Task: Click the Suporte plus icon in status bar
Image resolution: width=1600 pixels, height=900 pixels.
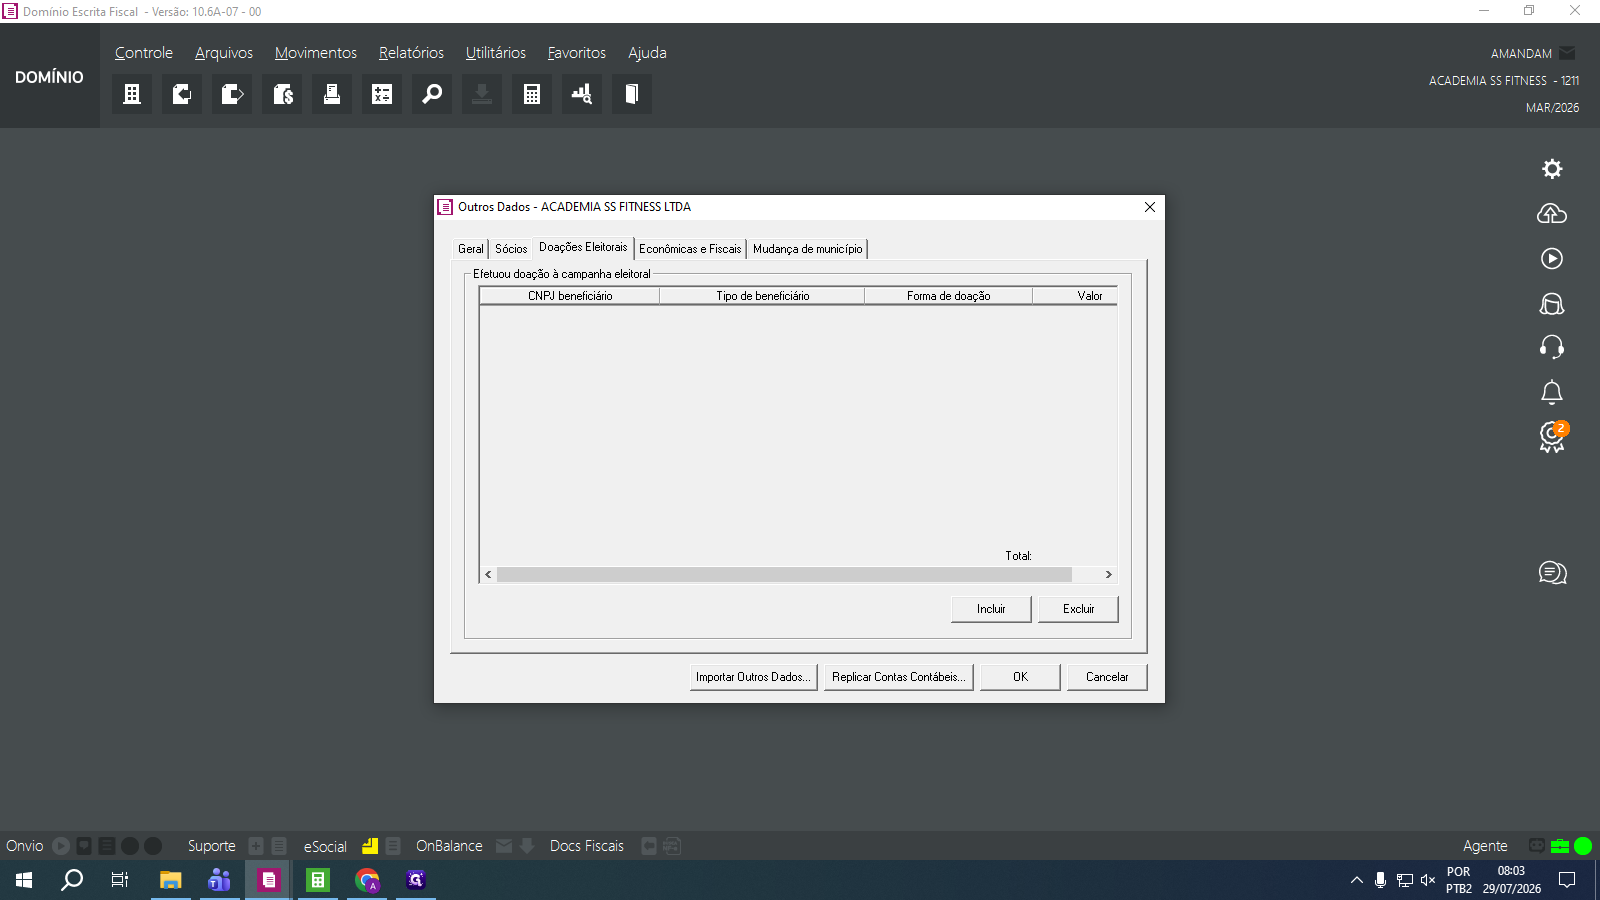Action: tap(256, 846)
